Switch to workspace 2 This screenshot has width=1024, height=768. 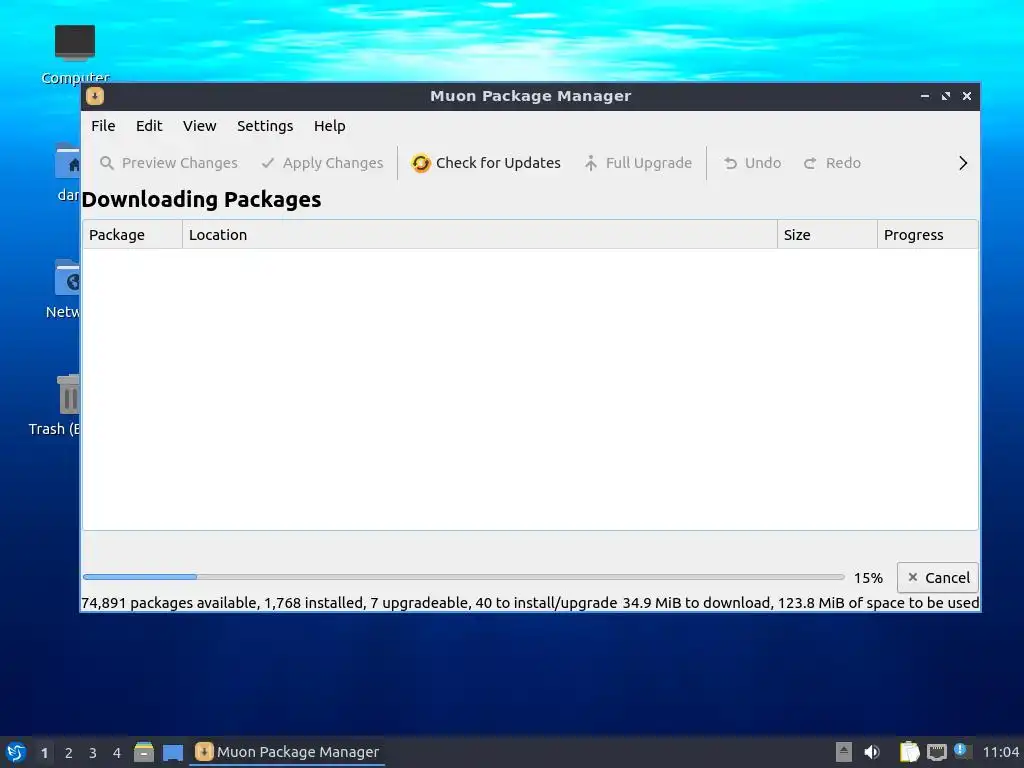[x=69, y=753]
